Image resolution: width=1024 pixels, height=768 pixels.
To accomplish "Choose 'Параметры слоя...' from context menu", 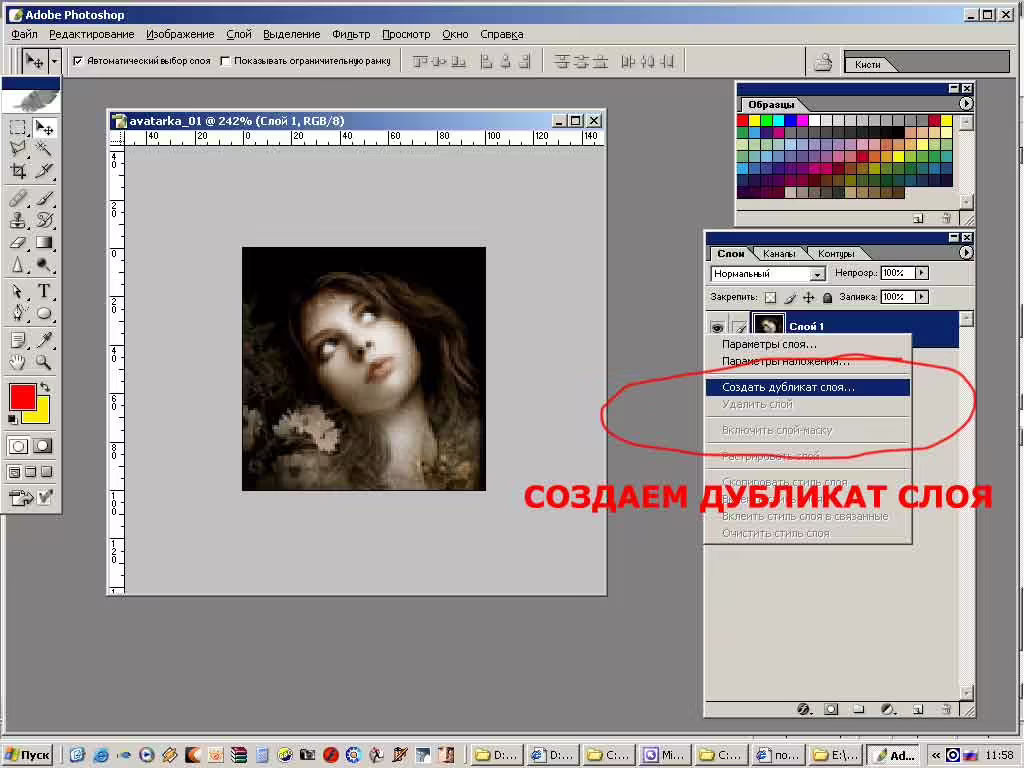I will [808, 344].
